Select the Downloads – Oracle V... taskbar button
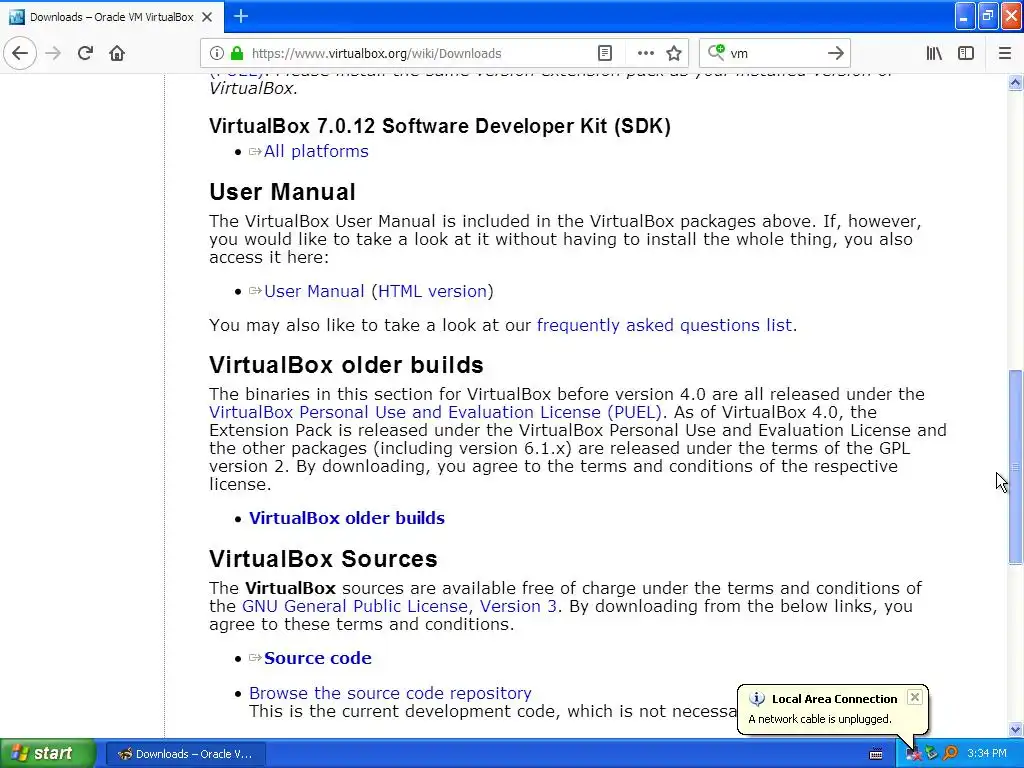The width and height of the screenshot is (1024, 768). point(185,754)
